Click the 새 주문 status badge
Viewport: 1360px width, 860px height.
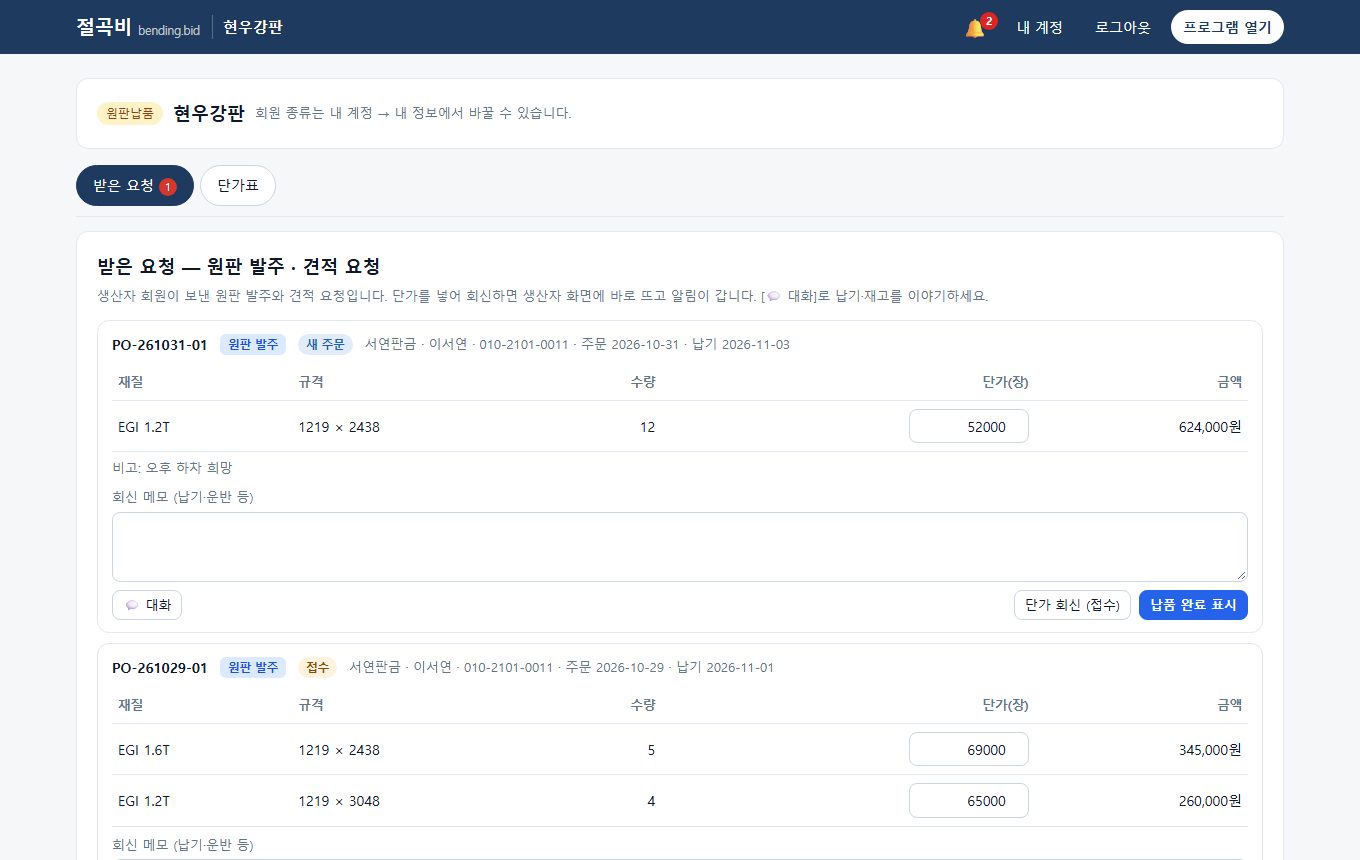coord(325,345)
